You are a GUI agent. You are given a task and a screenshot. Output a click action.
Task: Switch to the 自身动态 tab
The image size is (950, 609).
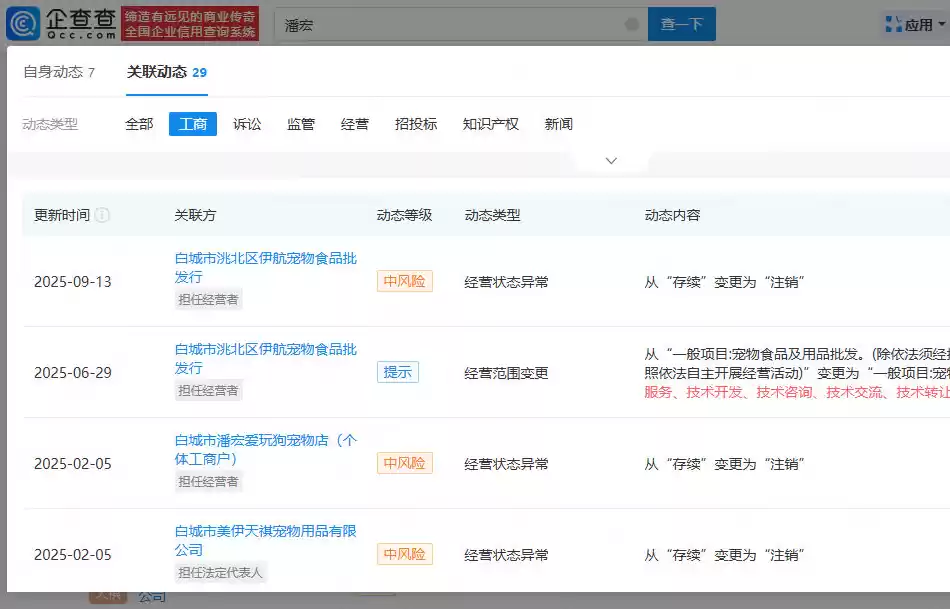[x=53, y=72]
